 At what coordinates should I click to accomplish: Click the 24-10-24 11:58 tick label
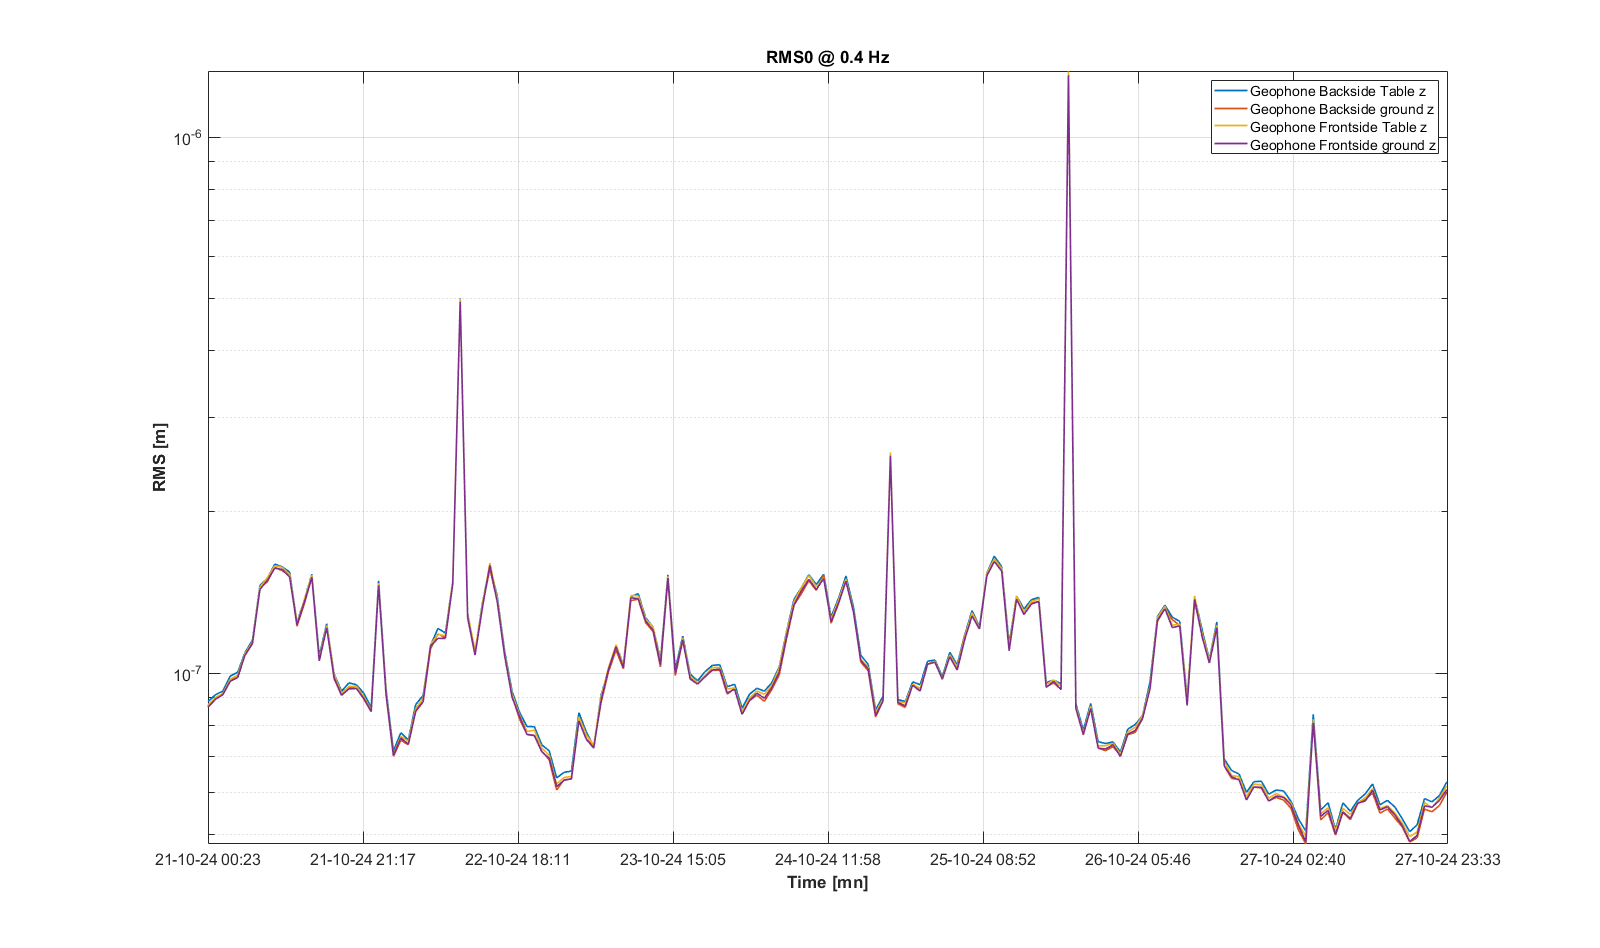click(828, 859)
